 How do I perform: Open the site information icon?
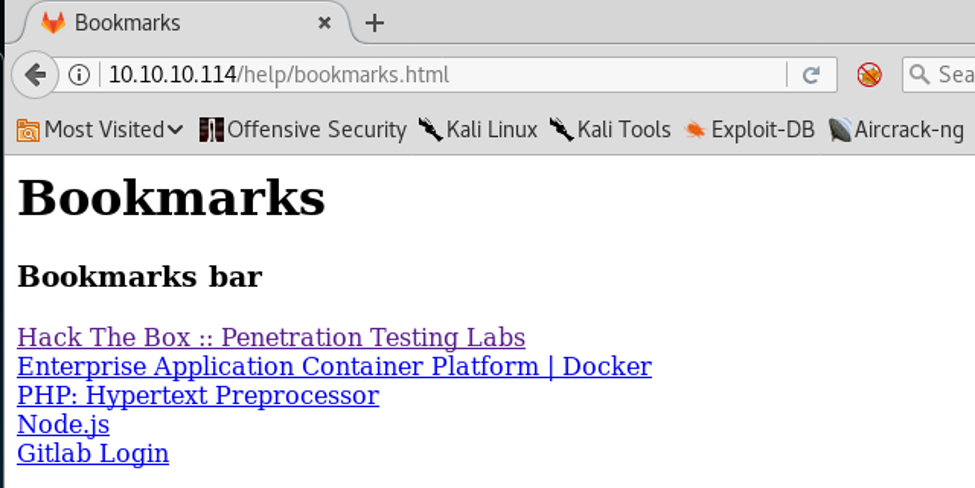[x=80, y=75]
